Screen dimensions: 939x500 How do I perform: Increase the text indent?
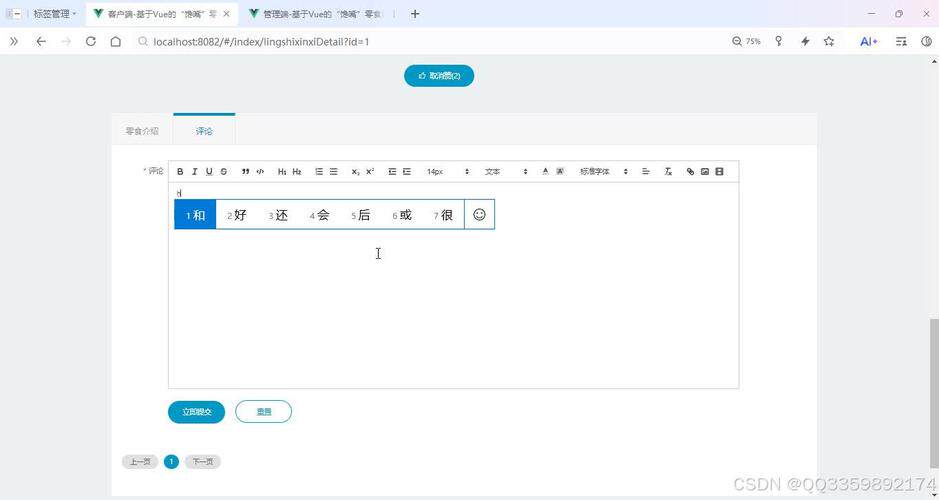click(x=407, y=172)
